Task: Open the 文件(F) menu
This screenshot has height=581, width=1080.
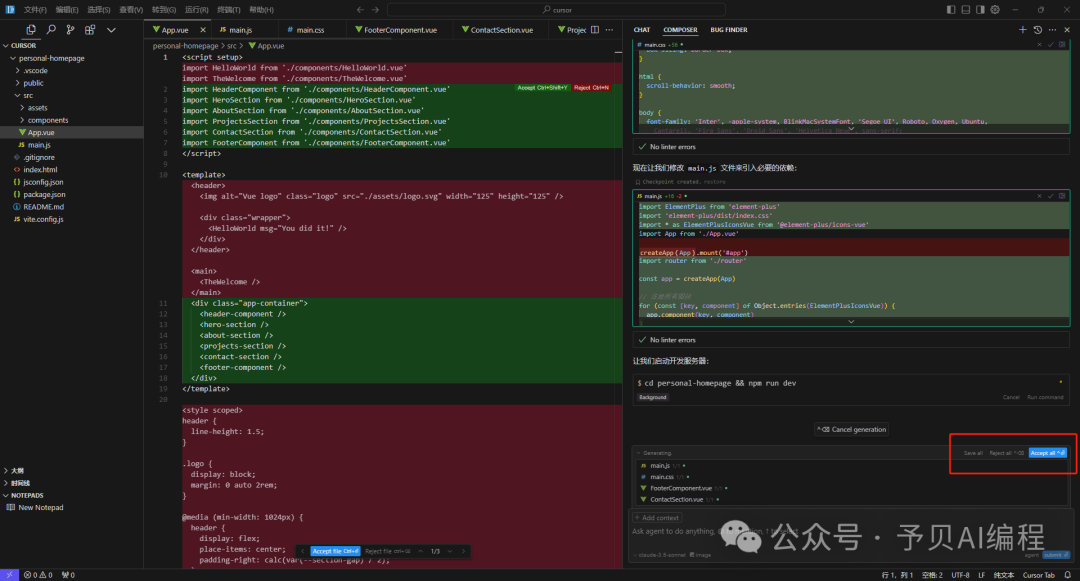Action: click(35, 10)
